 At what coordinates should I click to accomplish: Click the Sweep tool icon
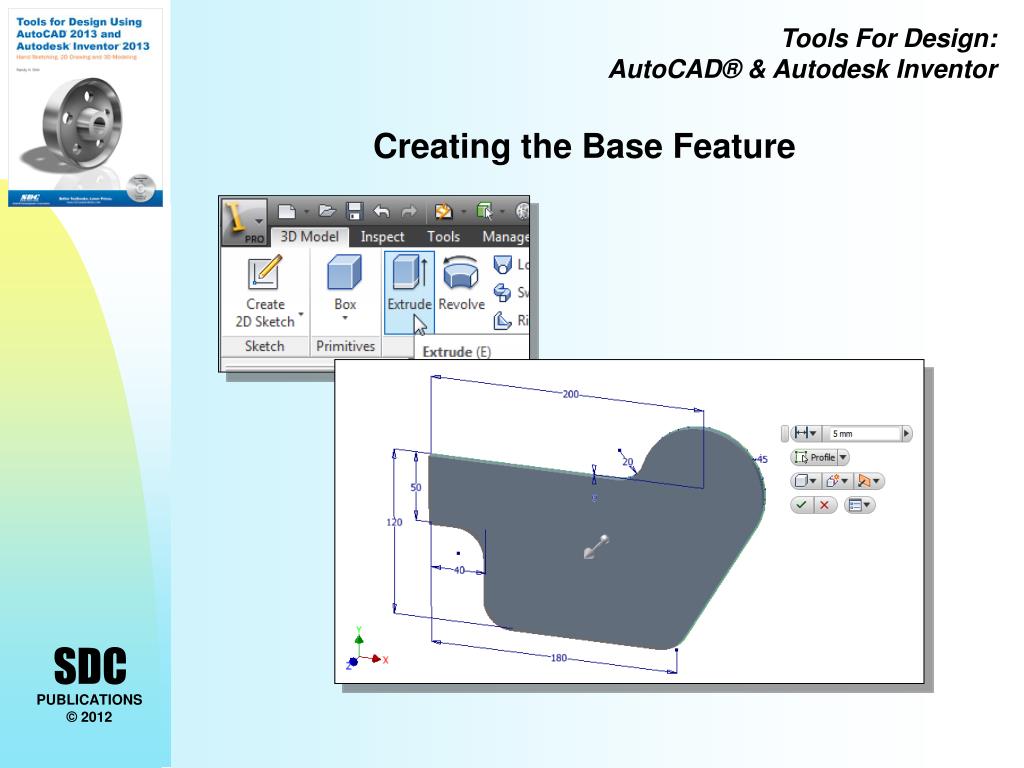pos(502,292)
